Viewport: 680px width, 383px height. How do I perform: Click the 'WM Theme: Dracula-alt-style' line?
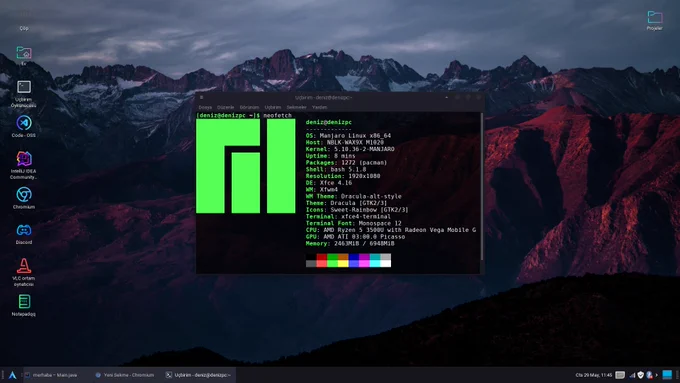[353, 196]
